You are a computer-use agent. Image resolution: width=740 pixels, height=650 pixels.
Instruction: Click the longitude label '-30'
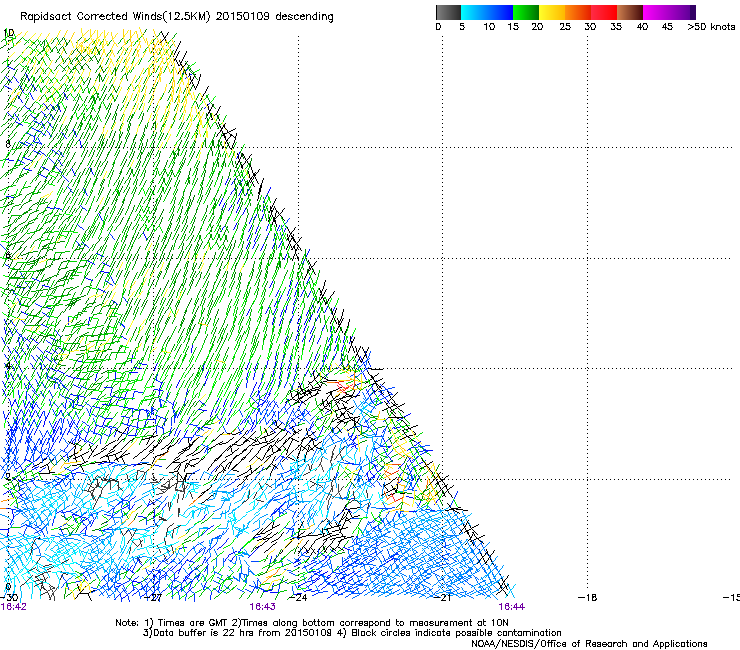click(x=9, y=598)
